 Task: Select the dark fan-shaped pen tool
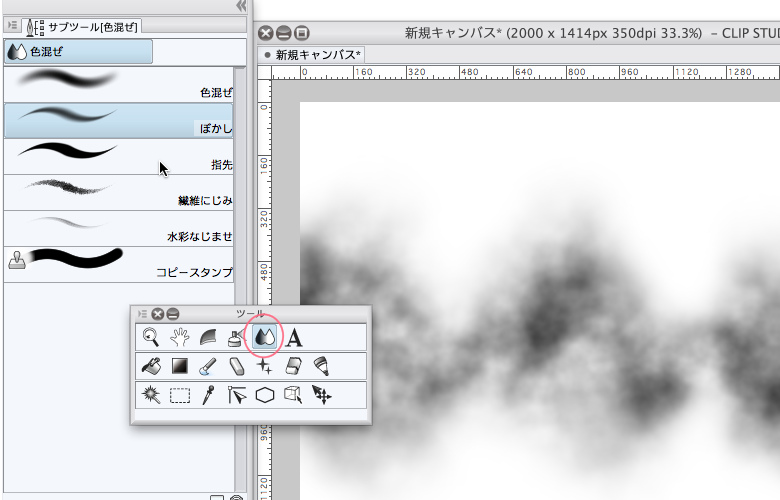[x=208, y=337]
